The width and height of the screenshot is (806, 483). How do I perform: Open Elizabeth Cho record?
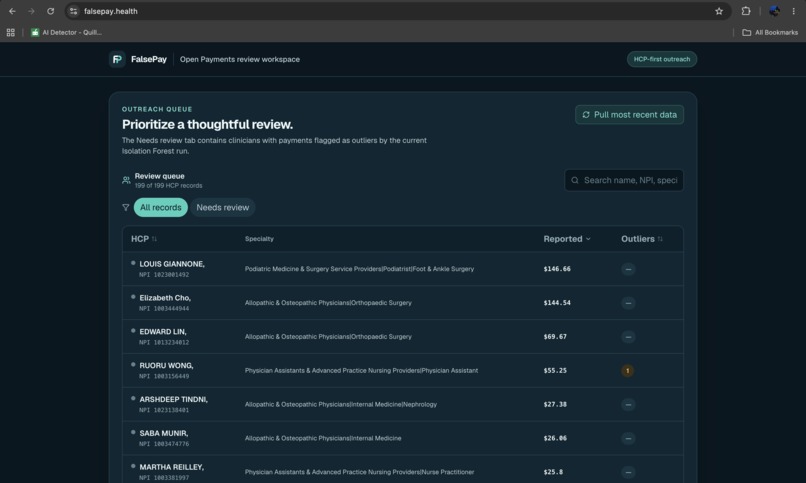(x=402, y=303)
